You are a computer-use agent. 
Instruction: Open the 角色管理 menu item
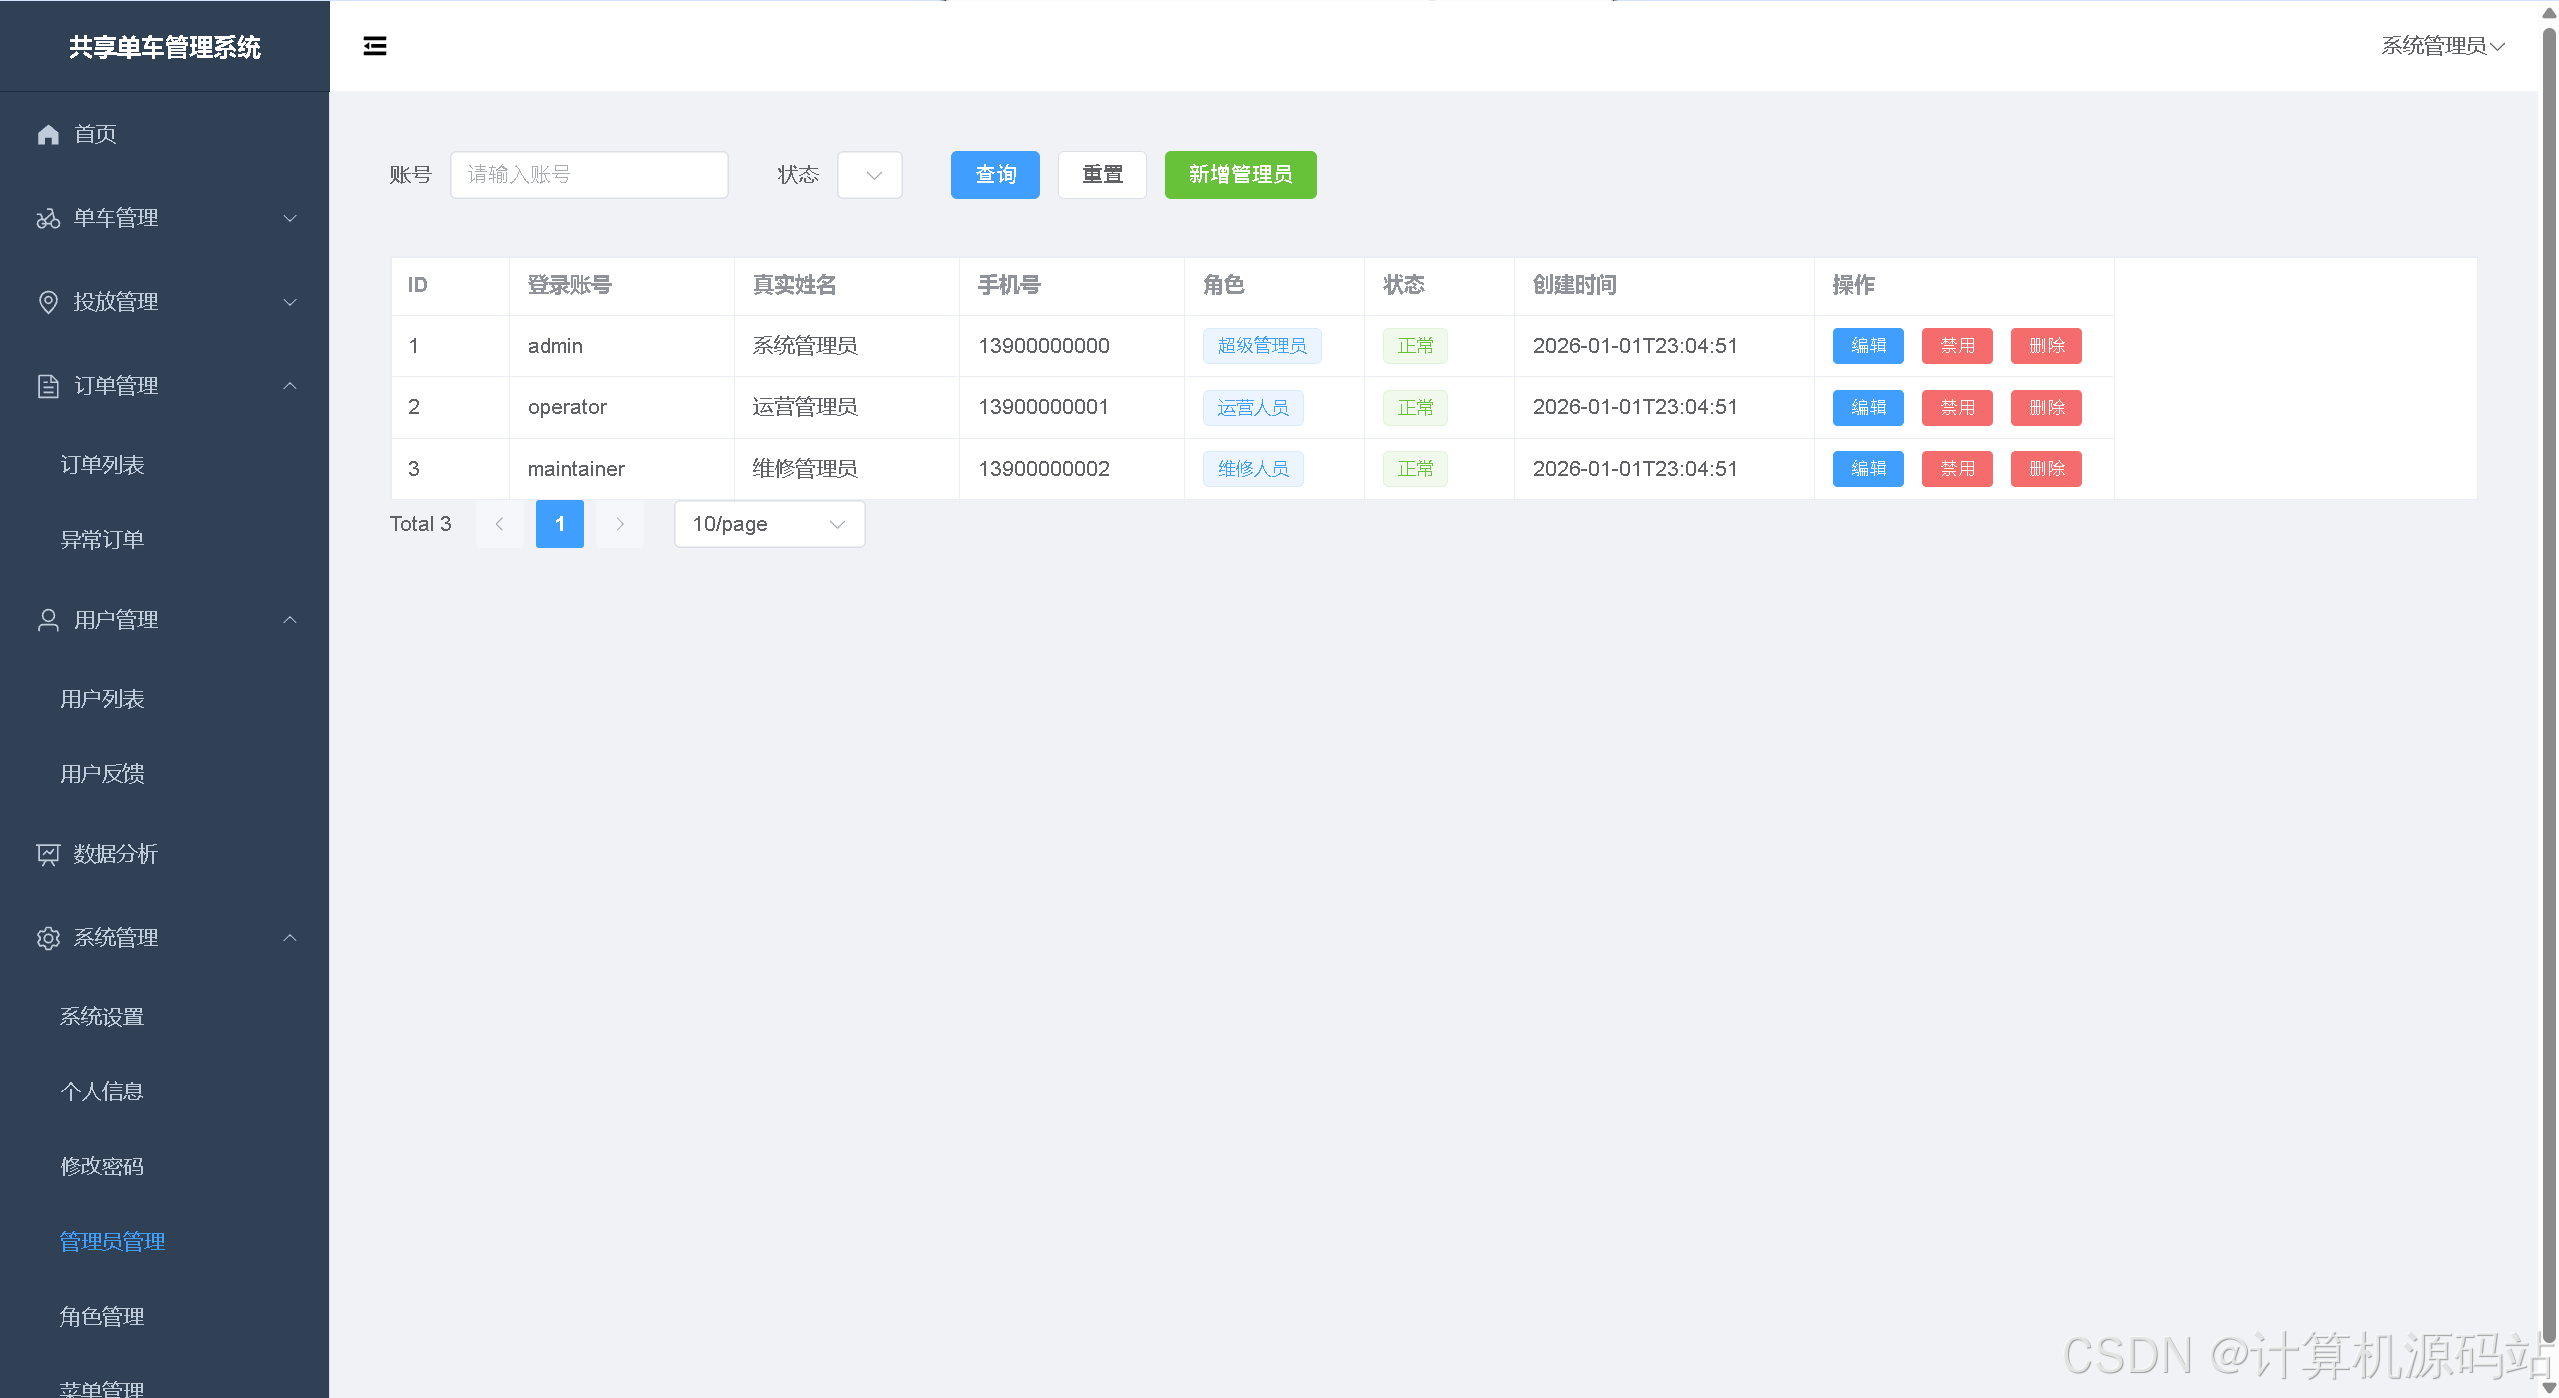[x=102, y=1317]
